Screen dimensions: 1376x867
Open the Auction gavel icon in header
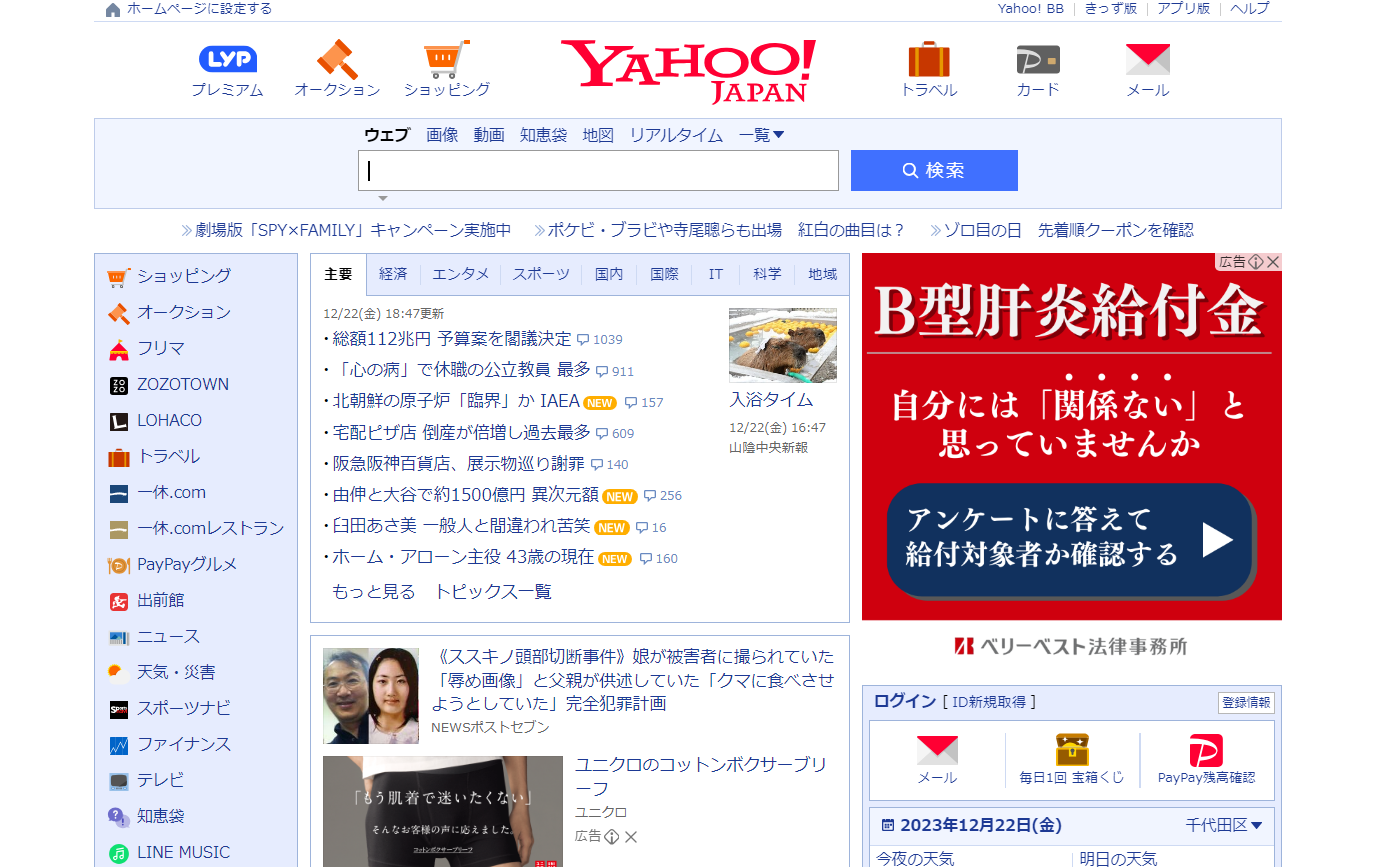coord(337,59)
